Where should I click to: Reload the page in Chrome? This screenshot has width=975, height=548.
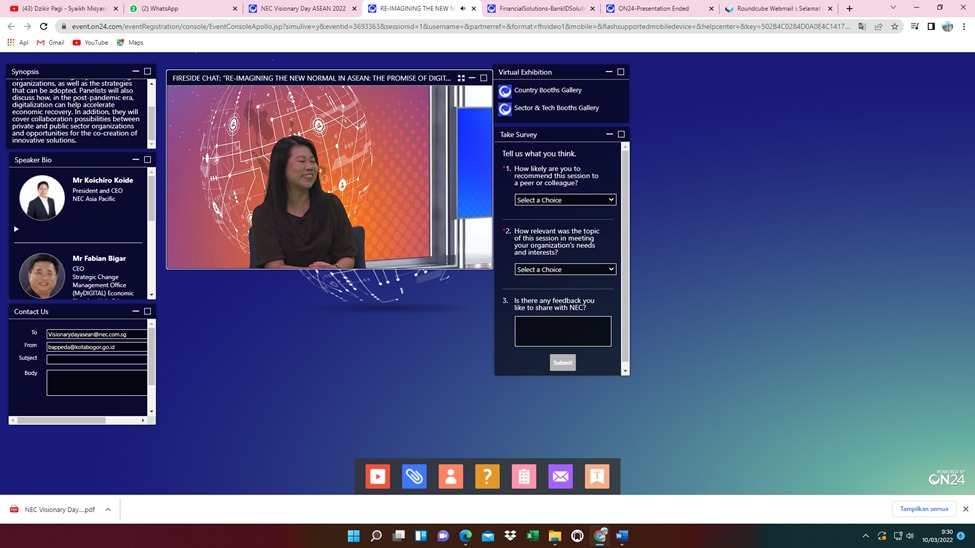coord(44,27)
